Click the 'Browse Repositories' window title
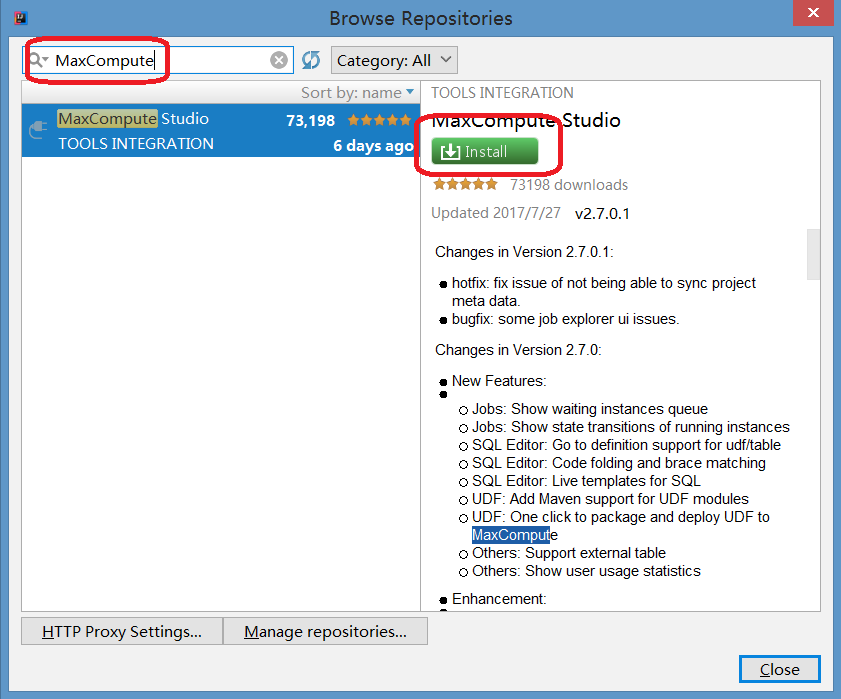Image resolution: width=841 pixels, height=699 pixels. 420,18
